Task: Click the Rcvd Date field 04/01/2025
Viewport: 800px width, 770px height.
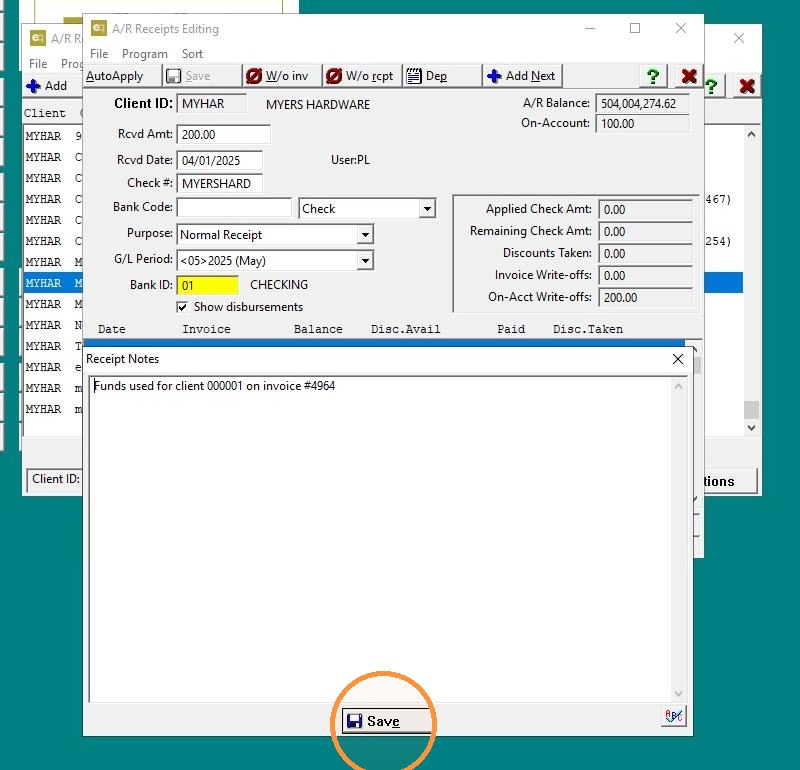Action: coord(219,160)
